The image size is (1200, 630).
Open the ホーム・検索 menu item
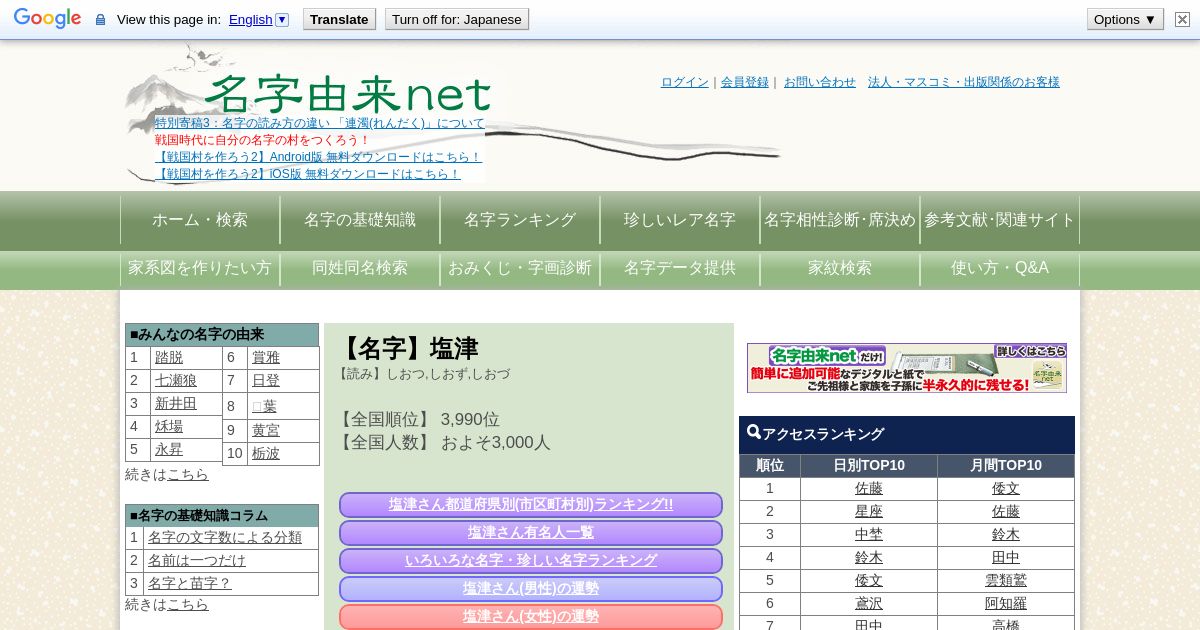(200, 220)
